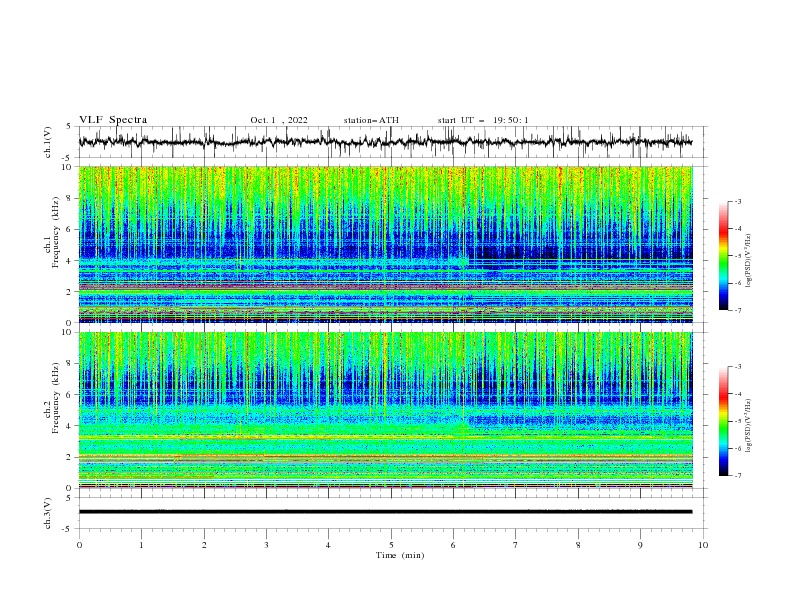This screenshot has height=612, width=792.
Task: Click the "-5" tick on upper colorbar
Action: [x=738, y=256]
